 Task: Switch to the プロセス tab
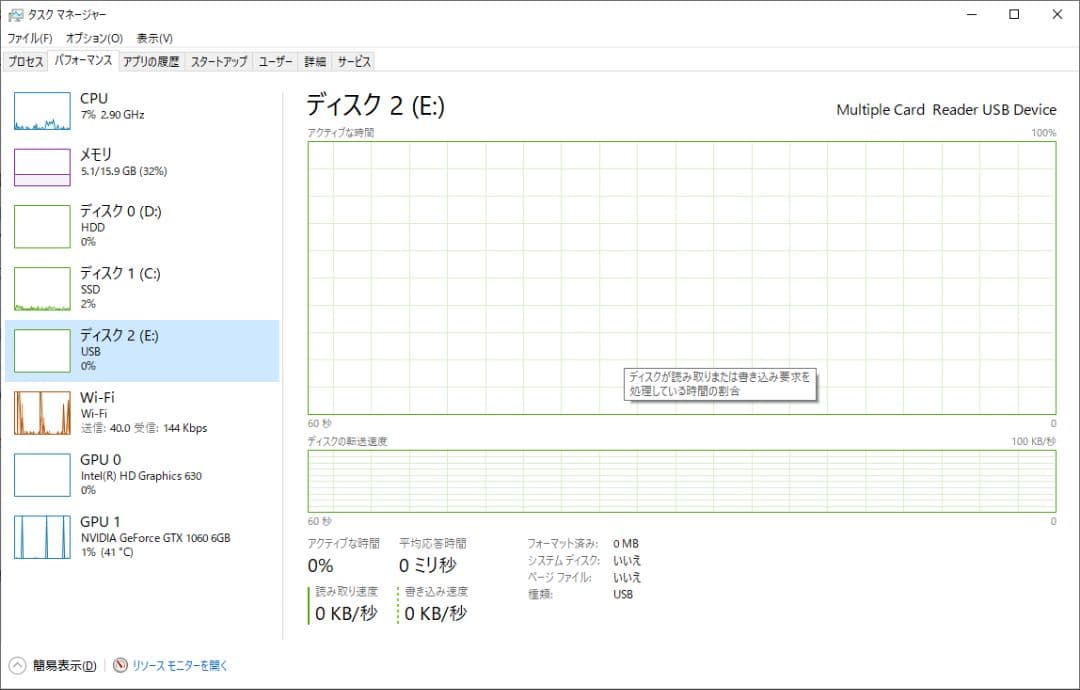point(26,61)
